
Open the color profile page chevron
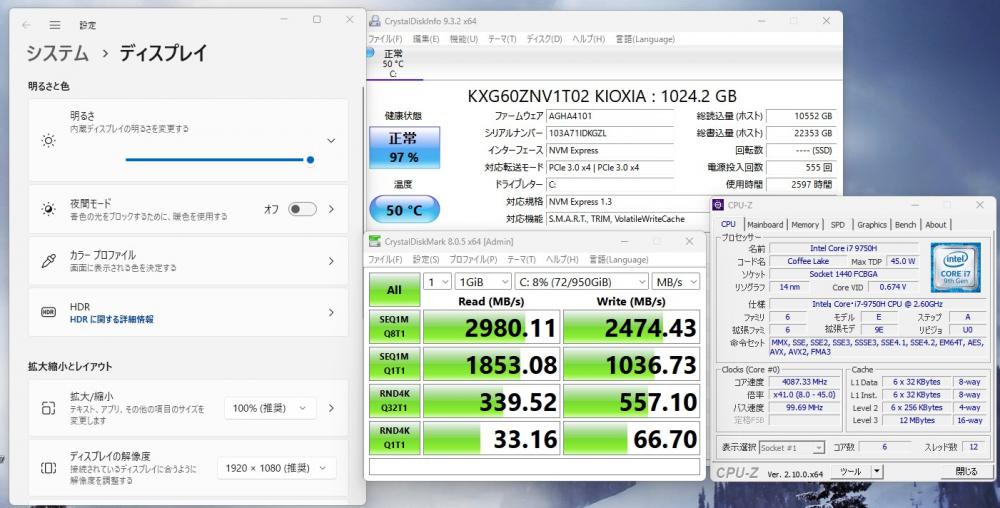point(331,261)
